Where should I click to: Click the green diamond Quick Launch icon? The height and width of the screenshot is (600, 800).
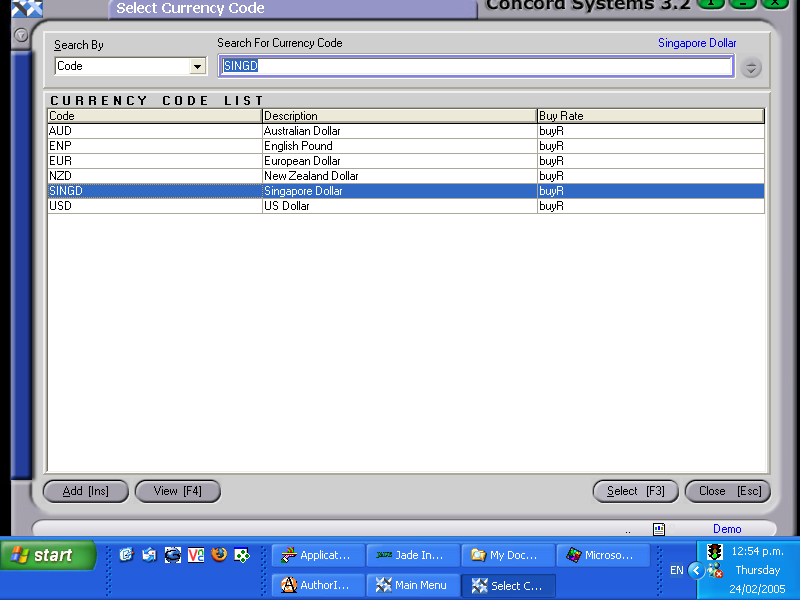click(x=241, y=555)
